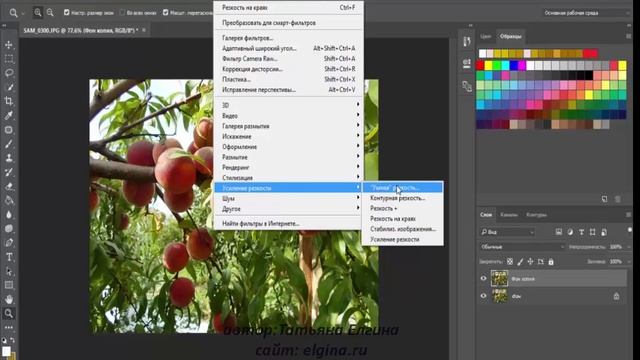This screenshot has width=640, height=360.
Task: Expand the 'Шум' submenu
Action: tap(288, 198)
